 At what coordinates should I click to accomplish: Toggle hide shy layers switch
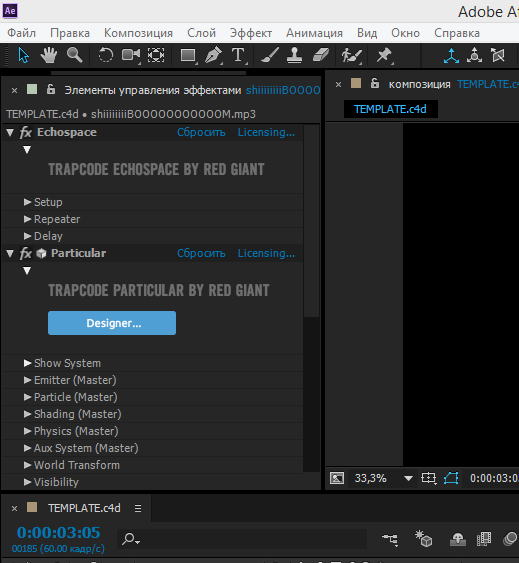pos(458,539)
